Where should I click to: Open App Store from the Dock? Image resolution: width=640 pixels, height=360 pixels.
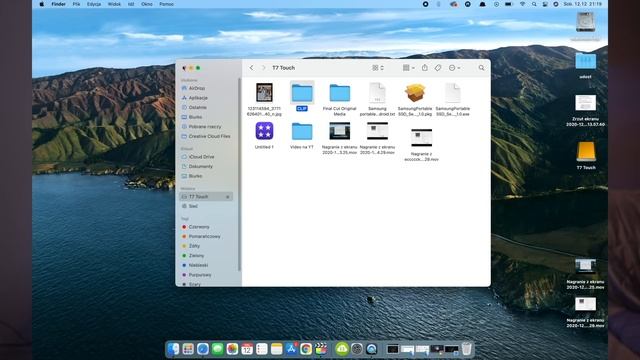(291, 349)
